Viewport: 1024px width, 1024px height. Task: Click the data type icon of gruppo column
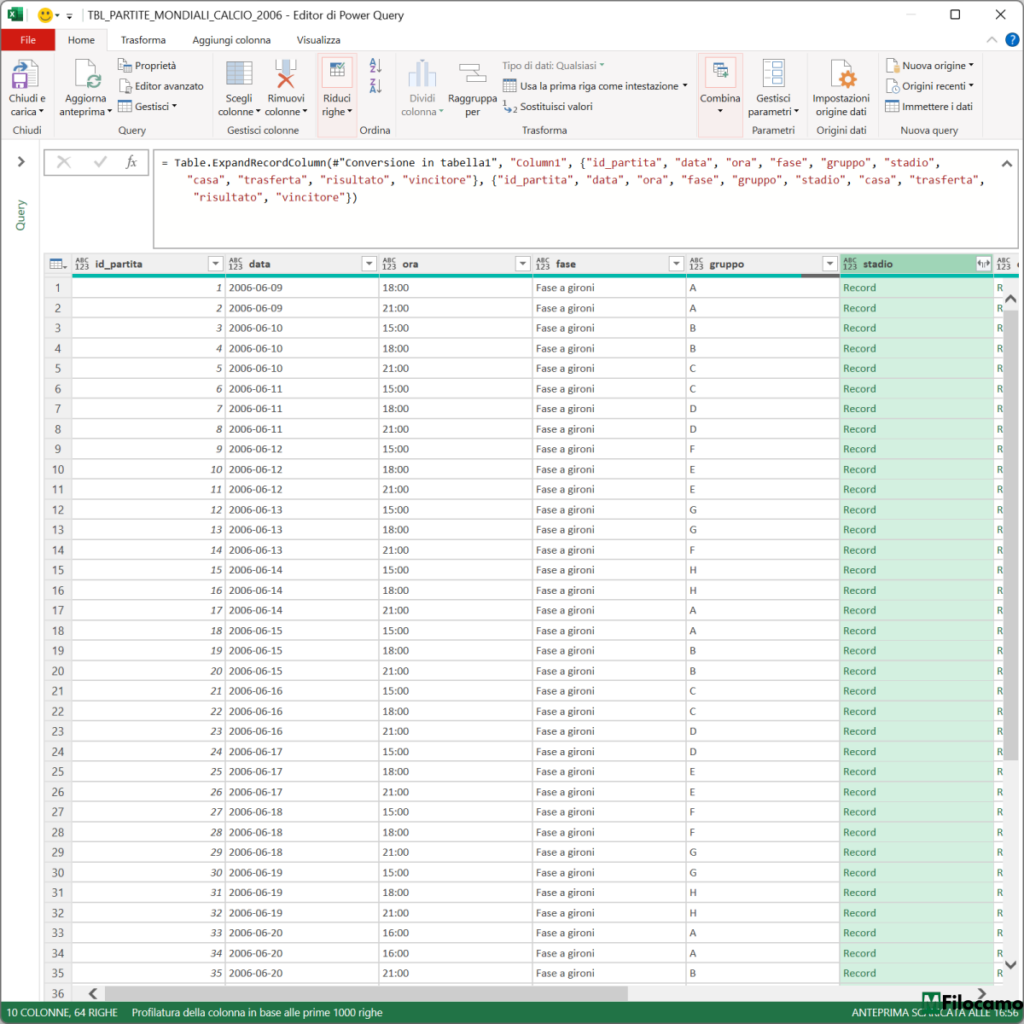pos(696,264)
